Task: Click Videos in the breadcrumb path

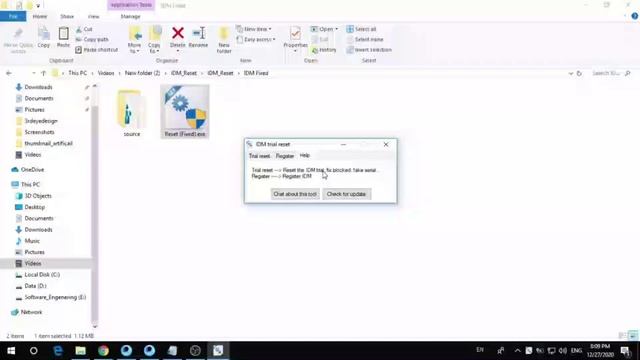Action: (106, 73)
